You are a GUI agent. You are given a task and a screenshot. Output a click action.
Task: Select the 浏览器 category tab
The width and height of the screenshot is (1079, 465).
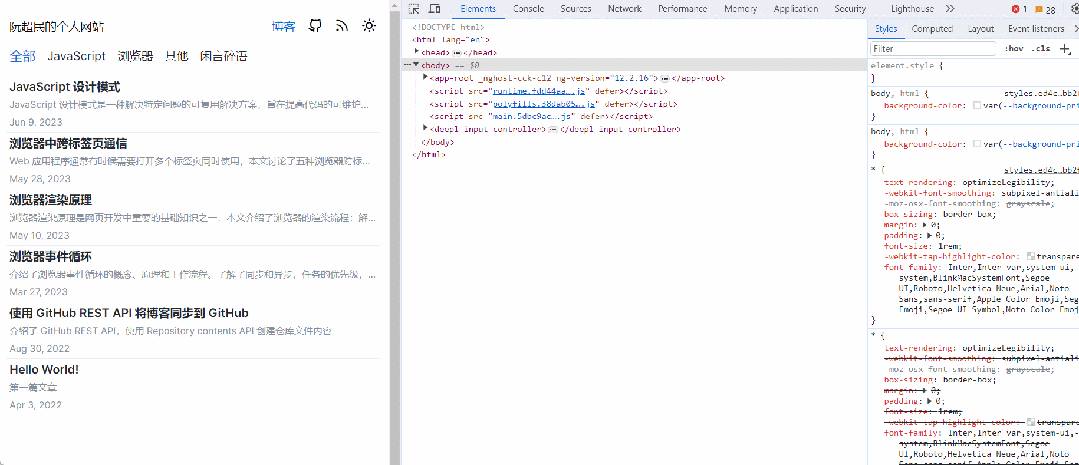click(x=135, y=56)
